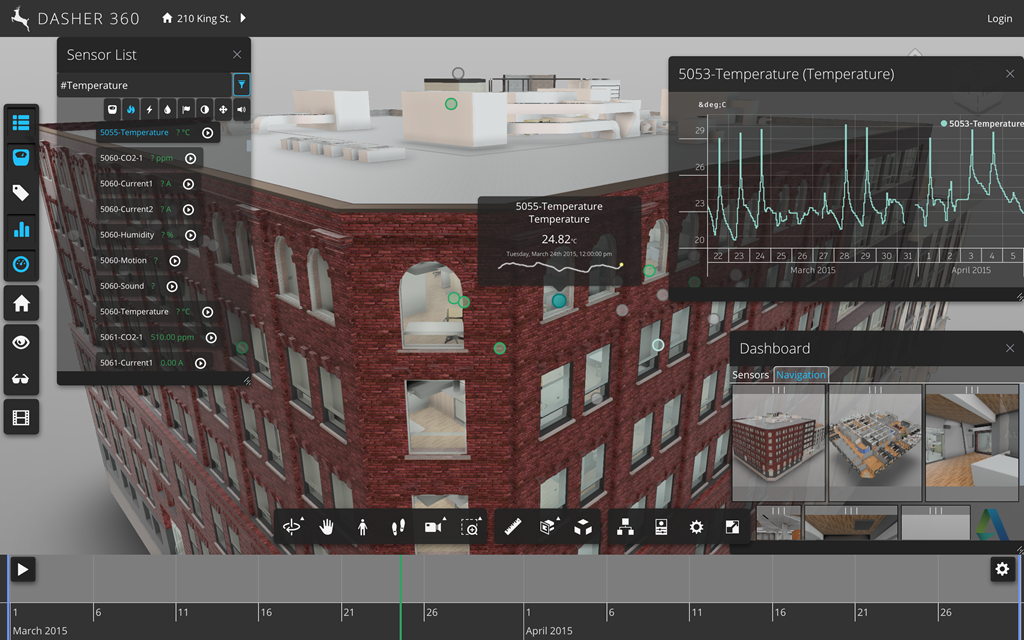Screen dimensions: 1024x640
Task: Toggle the sound sensor type filter
Action: click(x=241, y=109)
